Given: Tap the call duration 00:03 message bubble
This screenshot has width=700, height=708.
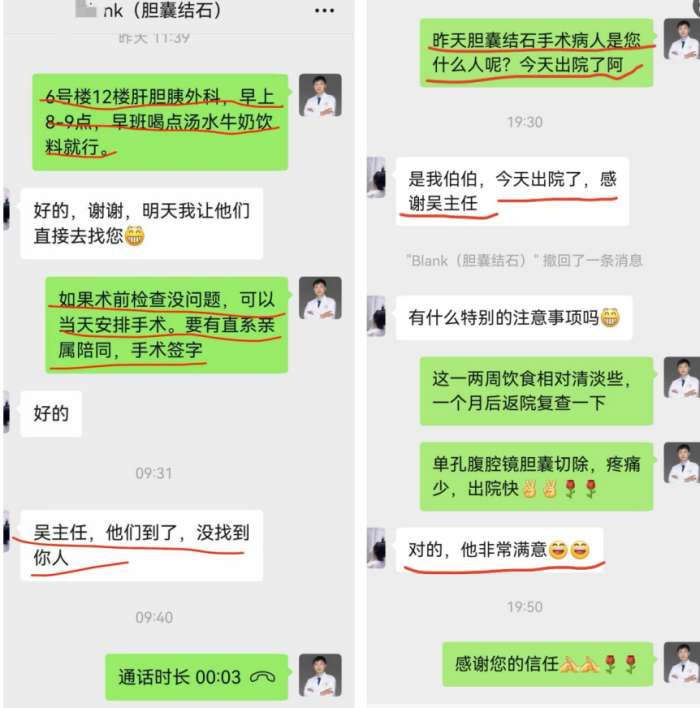Looking at the screenshot, I should coord(196,677).
